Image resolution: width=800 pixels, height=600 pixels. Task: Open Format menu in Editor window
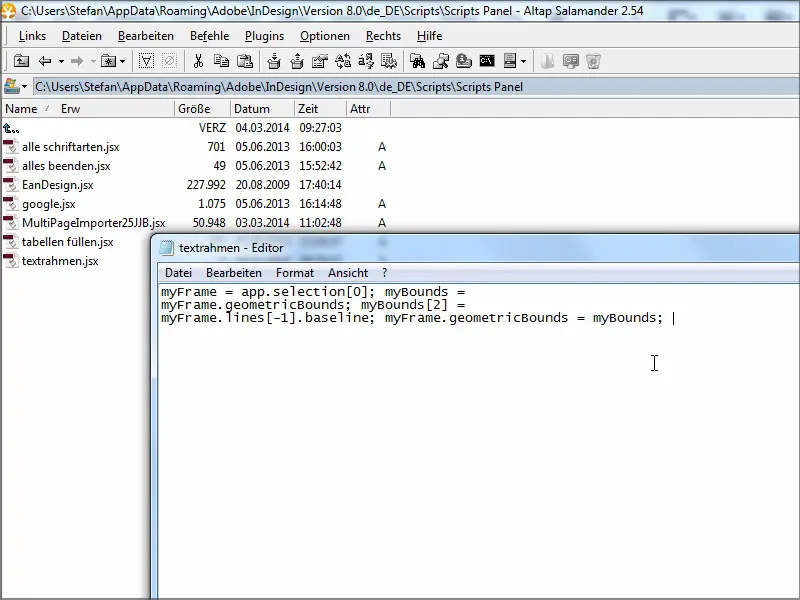tap(295, 273)
